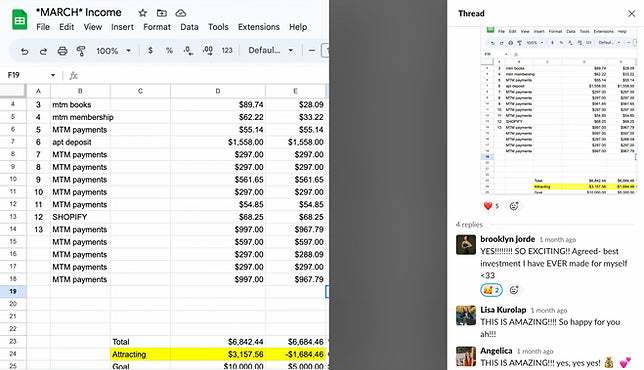This screenshot has height=370, width=644.
Task: Open the Format menu
Action: click(157, 27)
